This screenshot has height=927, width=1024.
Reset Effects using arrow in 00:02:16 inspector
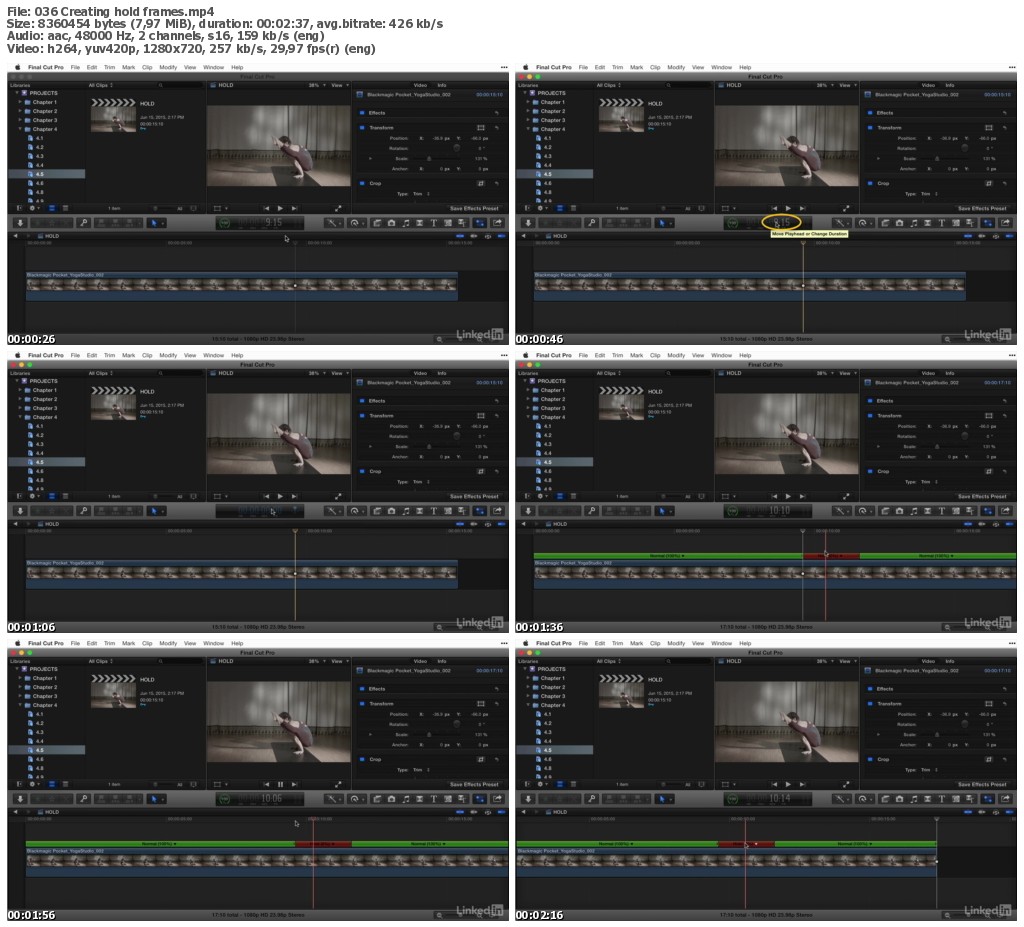[x=1005, y=689]
